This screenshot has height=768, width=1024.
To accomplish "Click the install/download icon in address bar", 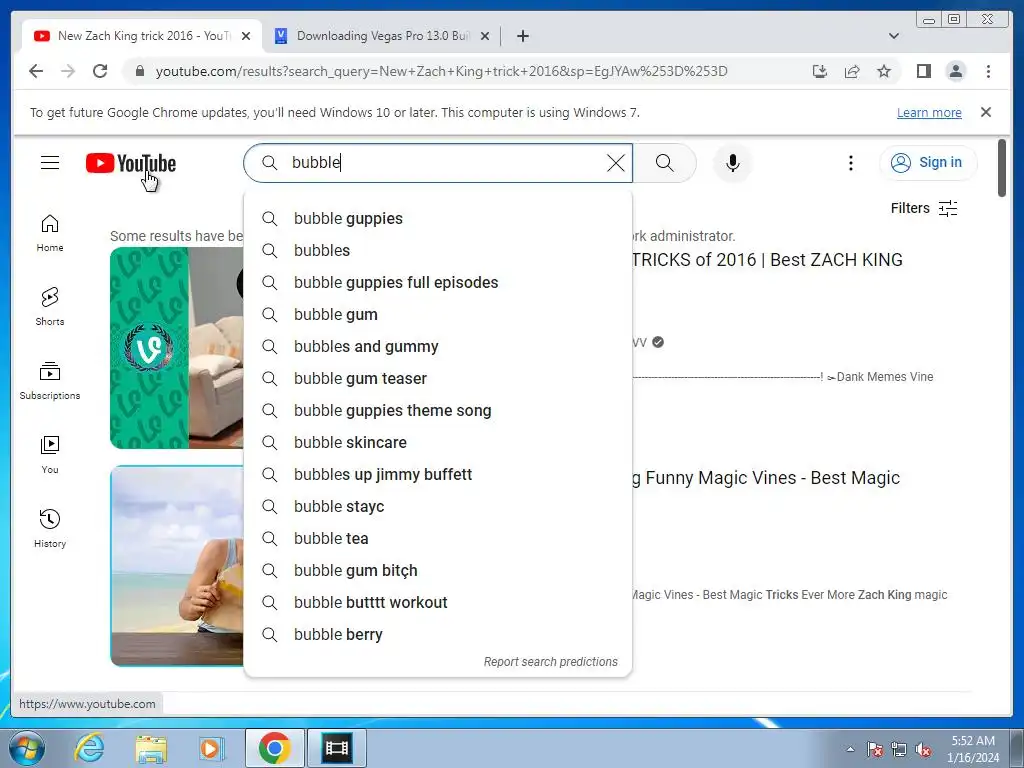I will (820, 71).
